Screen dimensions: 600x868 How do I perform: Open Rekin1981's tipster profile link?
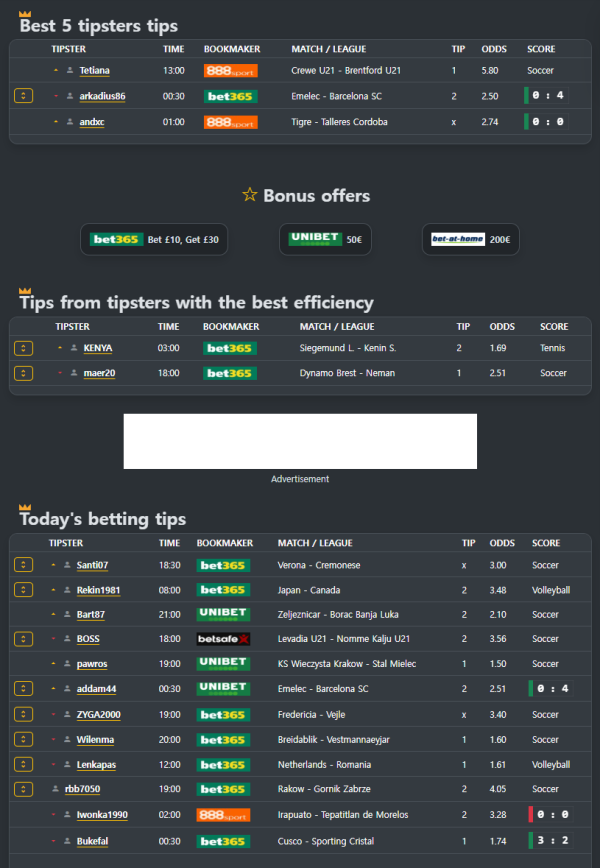(98, 590)
